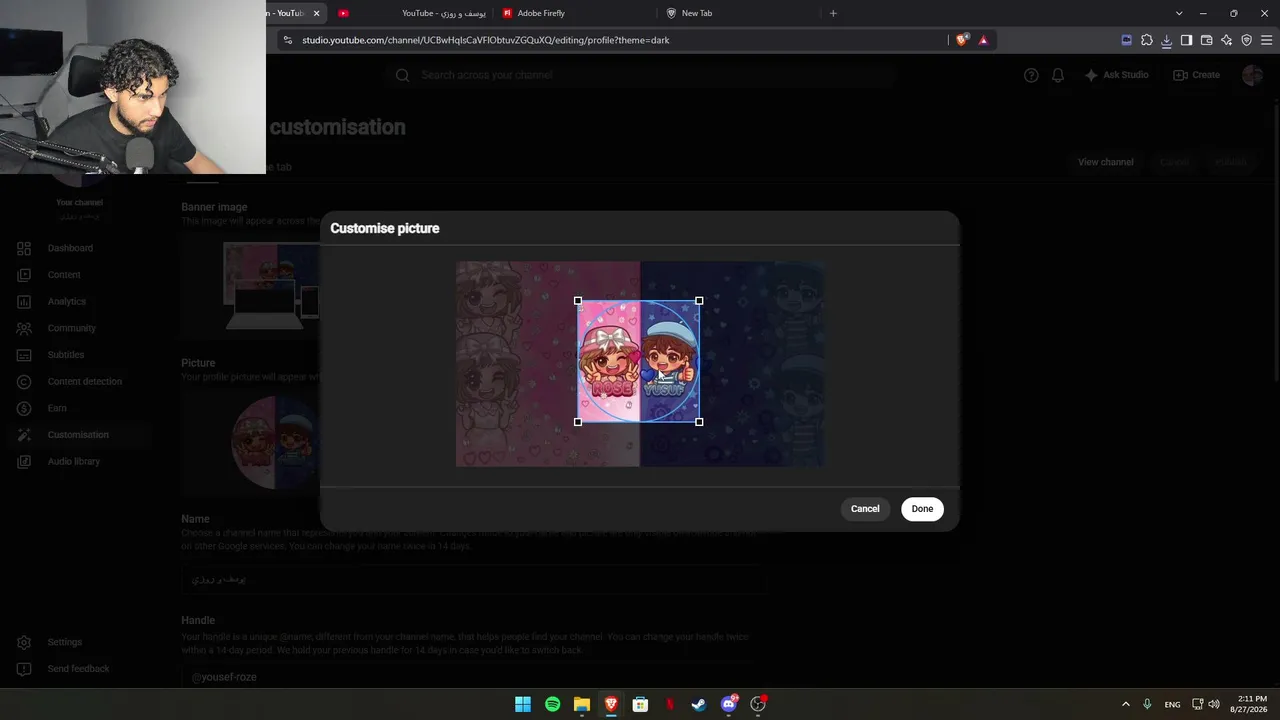Confirm the crop with the Done button
Screen dimensions: 1280x720
point(922,509)
